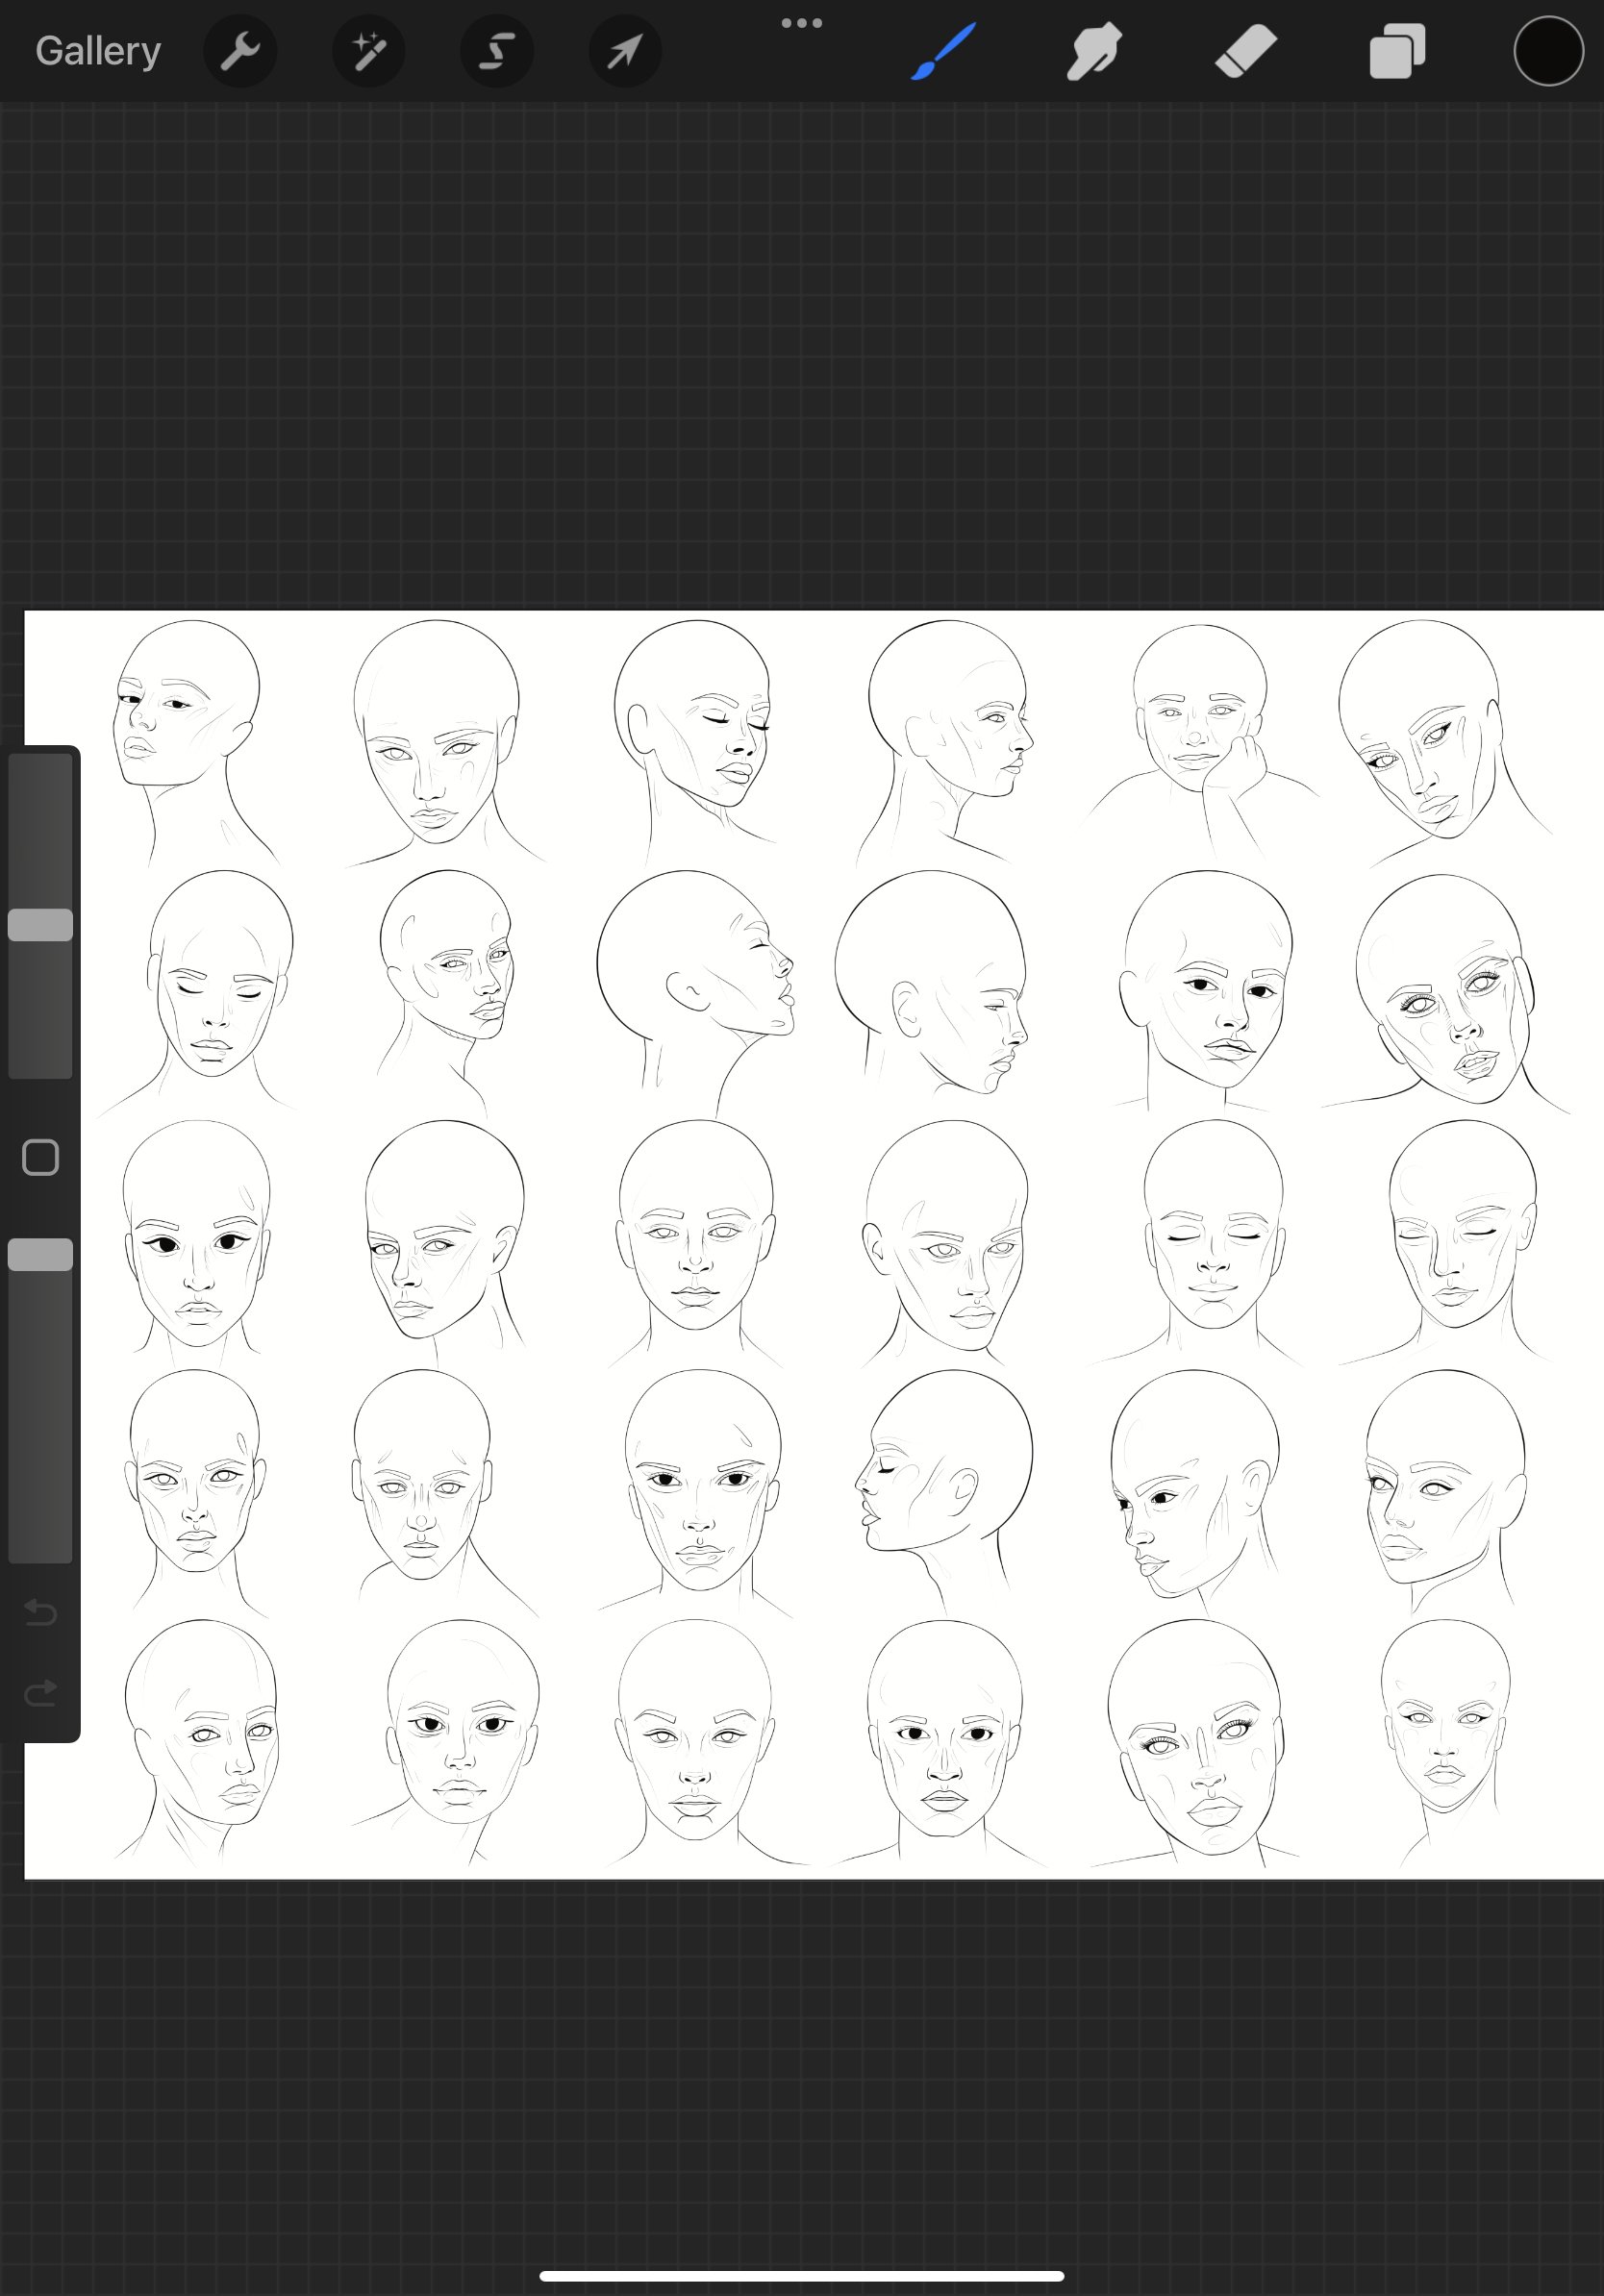The width and height of the screenshot is (1604, 2296).
Task: Select the Transform arrow tool
Action: point(624,50)
